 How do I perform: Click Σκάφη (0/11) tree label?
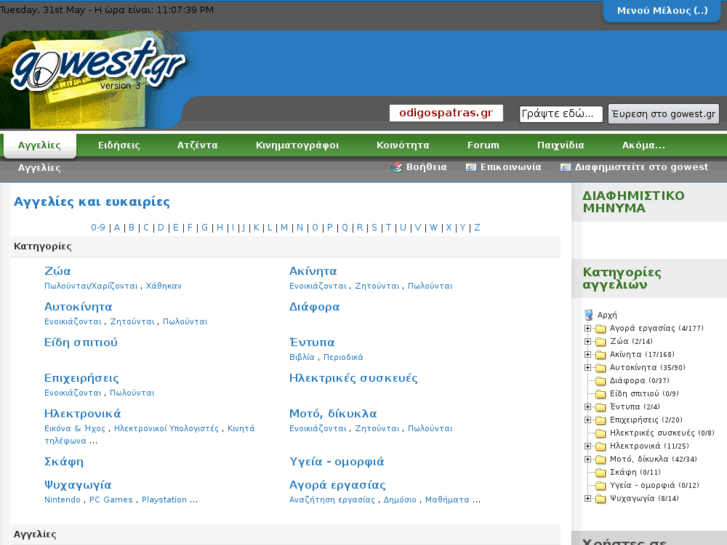(x=635, y=472)
